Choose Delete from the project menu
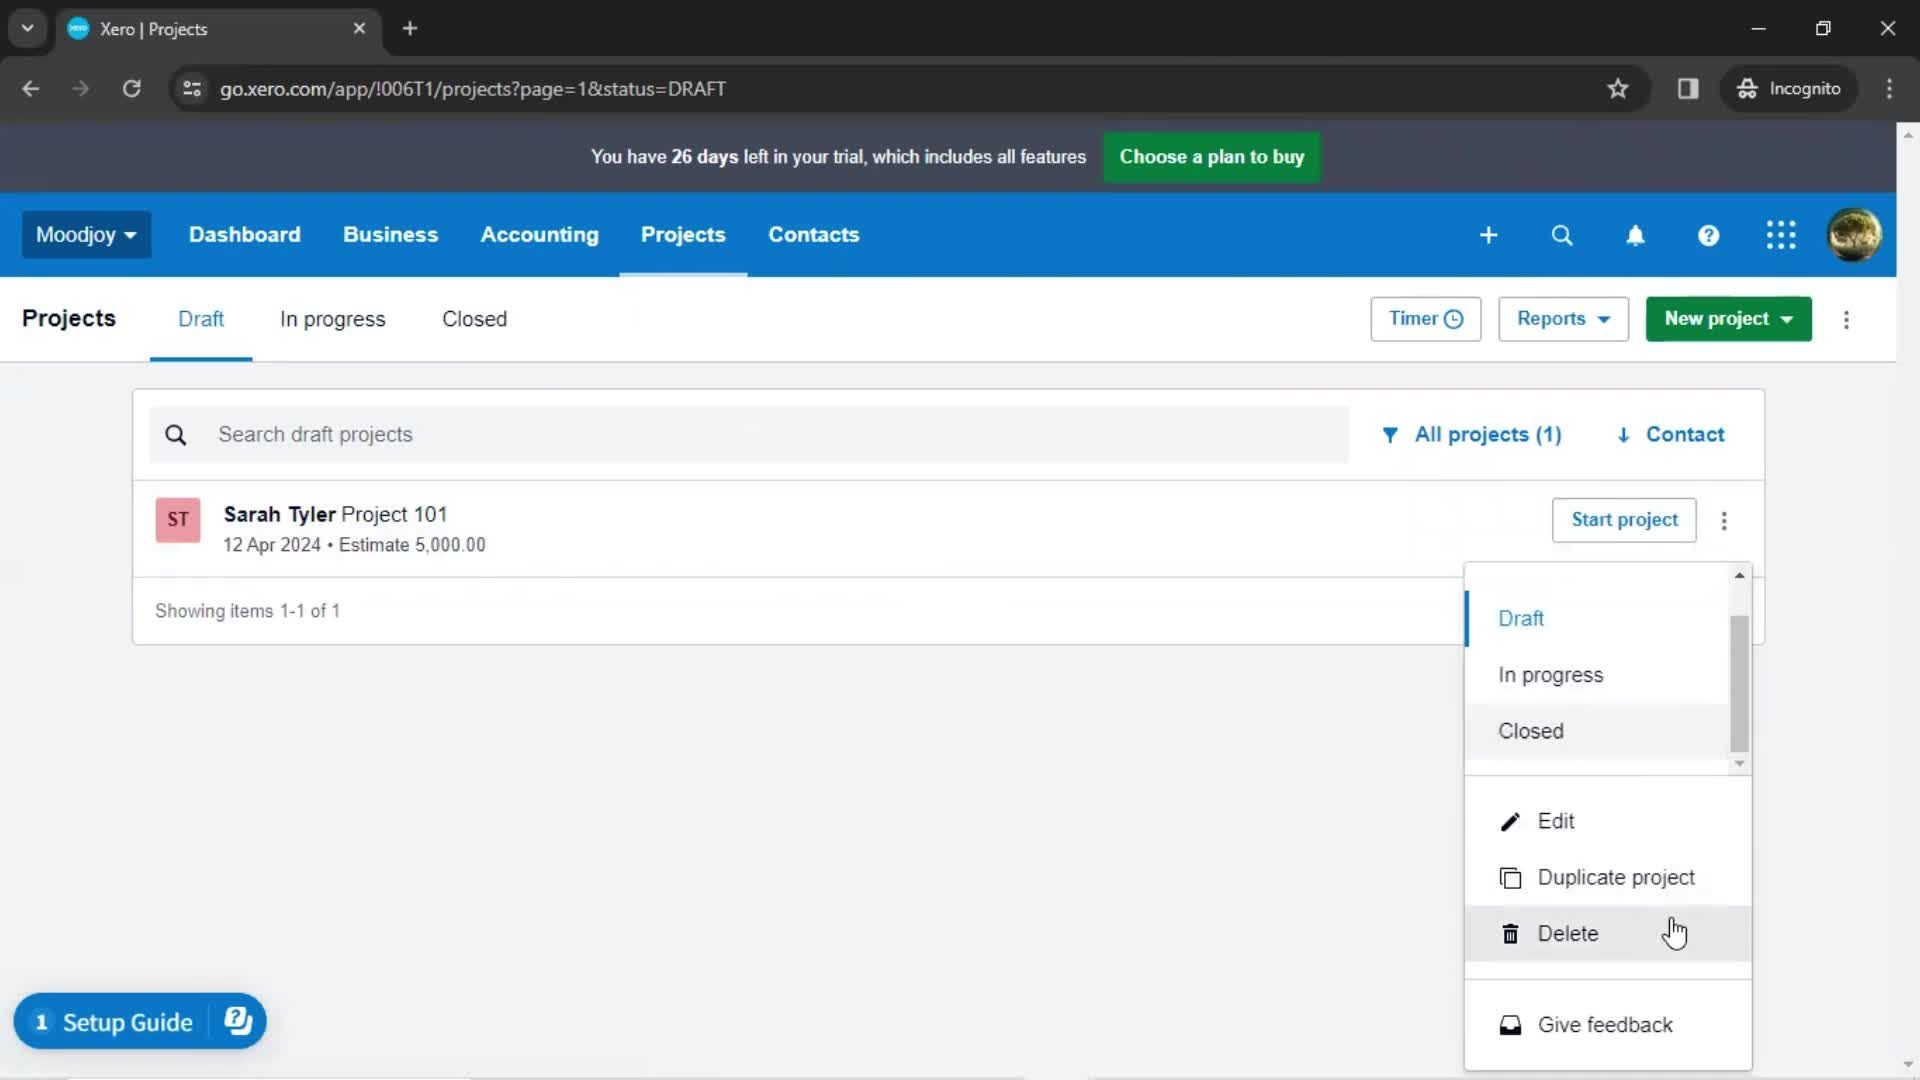The image size is (1920, 1080). (x=1608, y=934)
